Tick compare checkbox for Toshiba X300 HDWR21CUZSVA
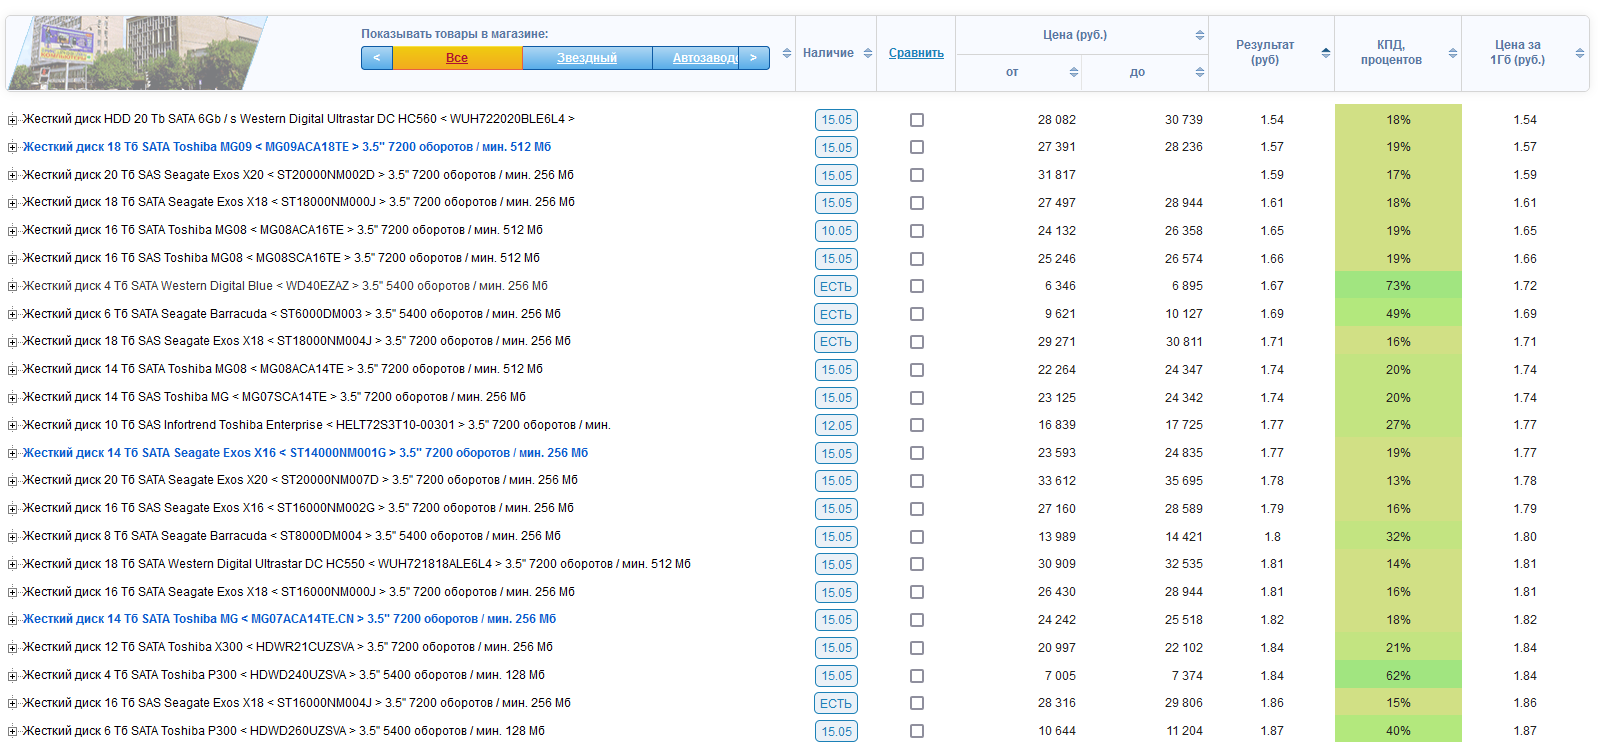Viewport: 1598px width, 742px height. coord(917,648)
